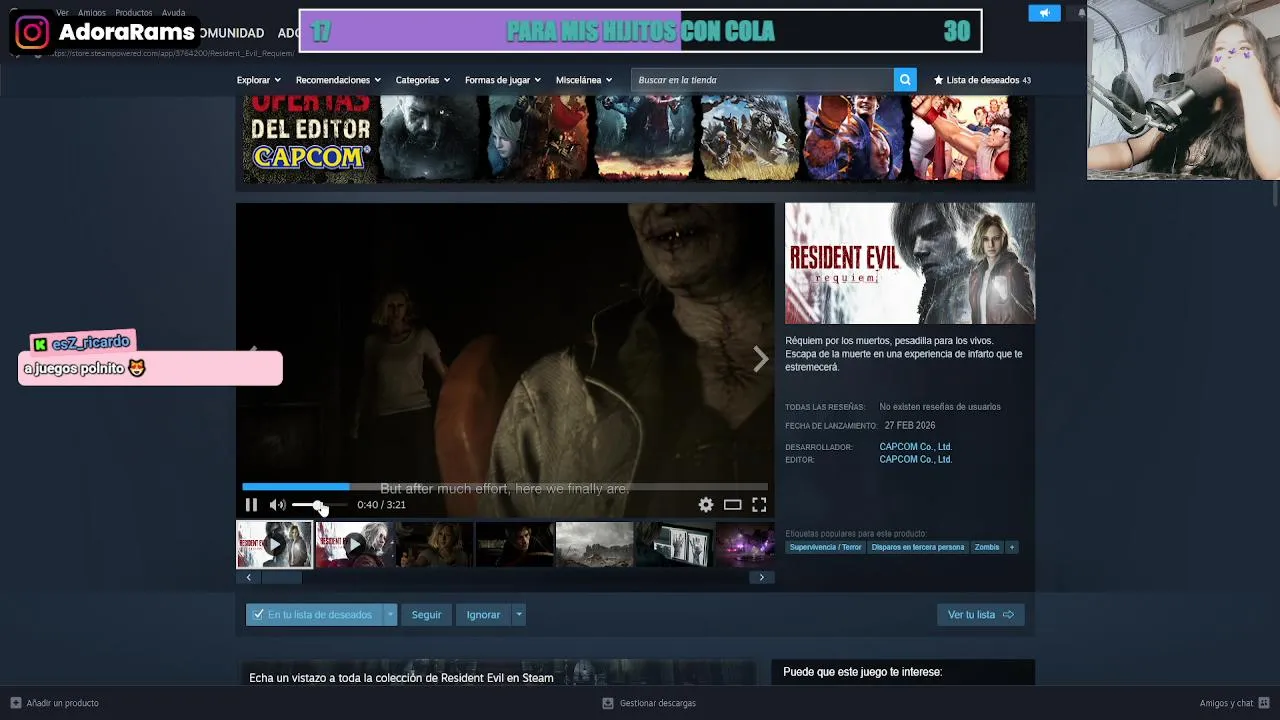
Task: Click the store search input field
Action: coord(762,80)
